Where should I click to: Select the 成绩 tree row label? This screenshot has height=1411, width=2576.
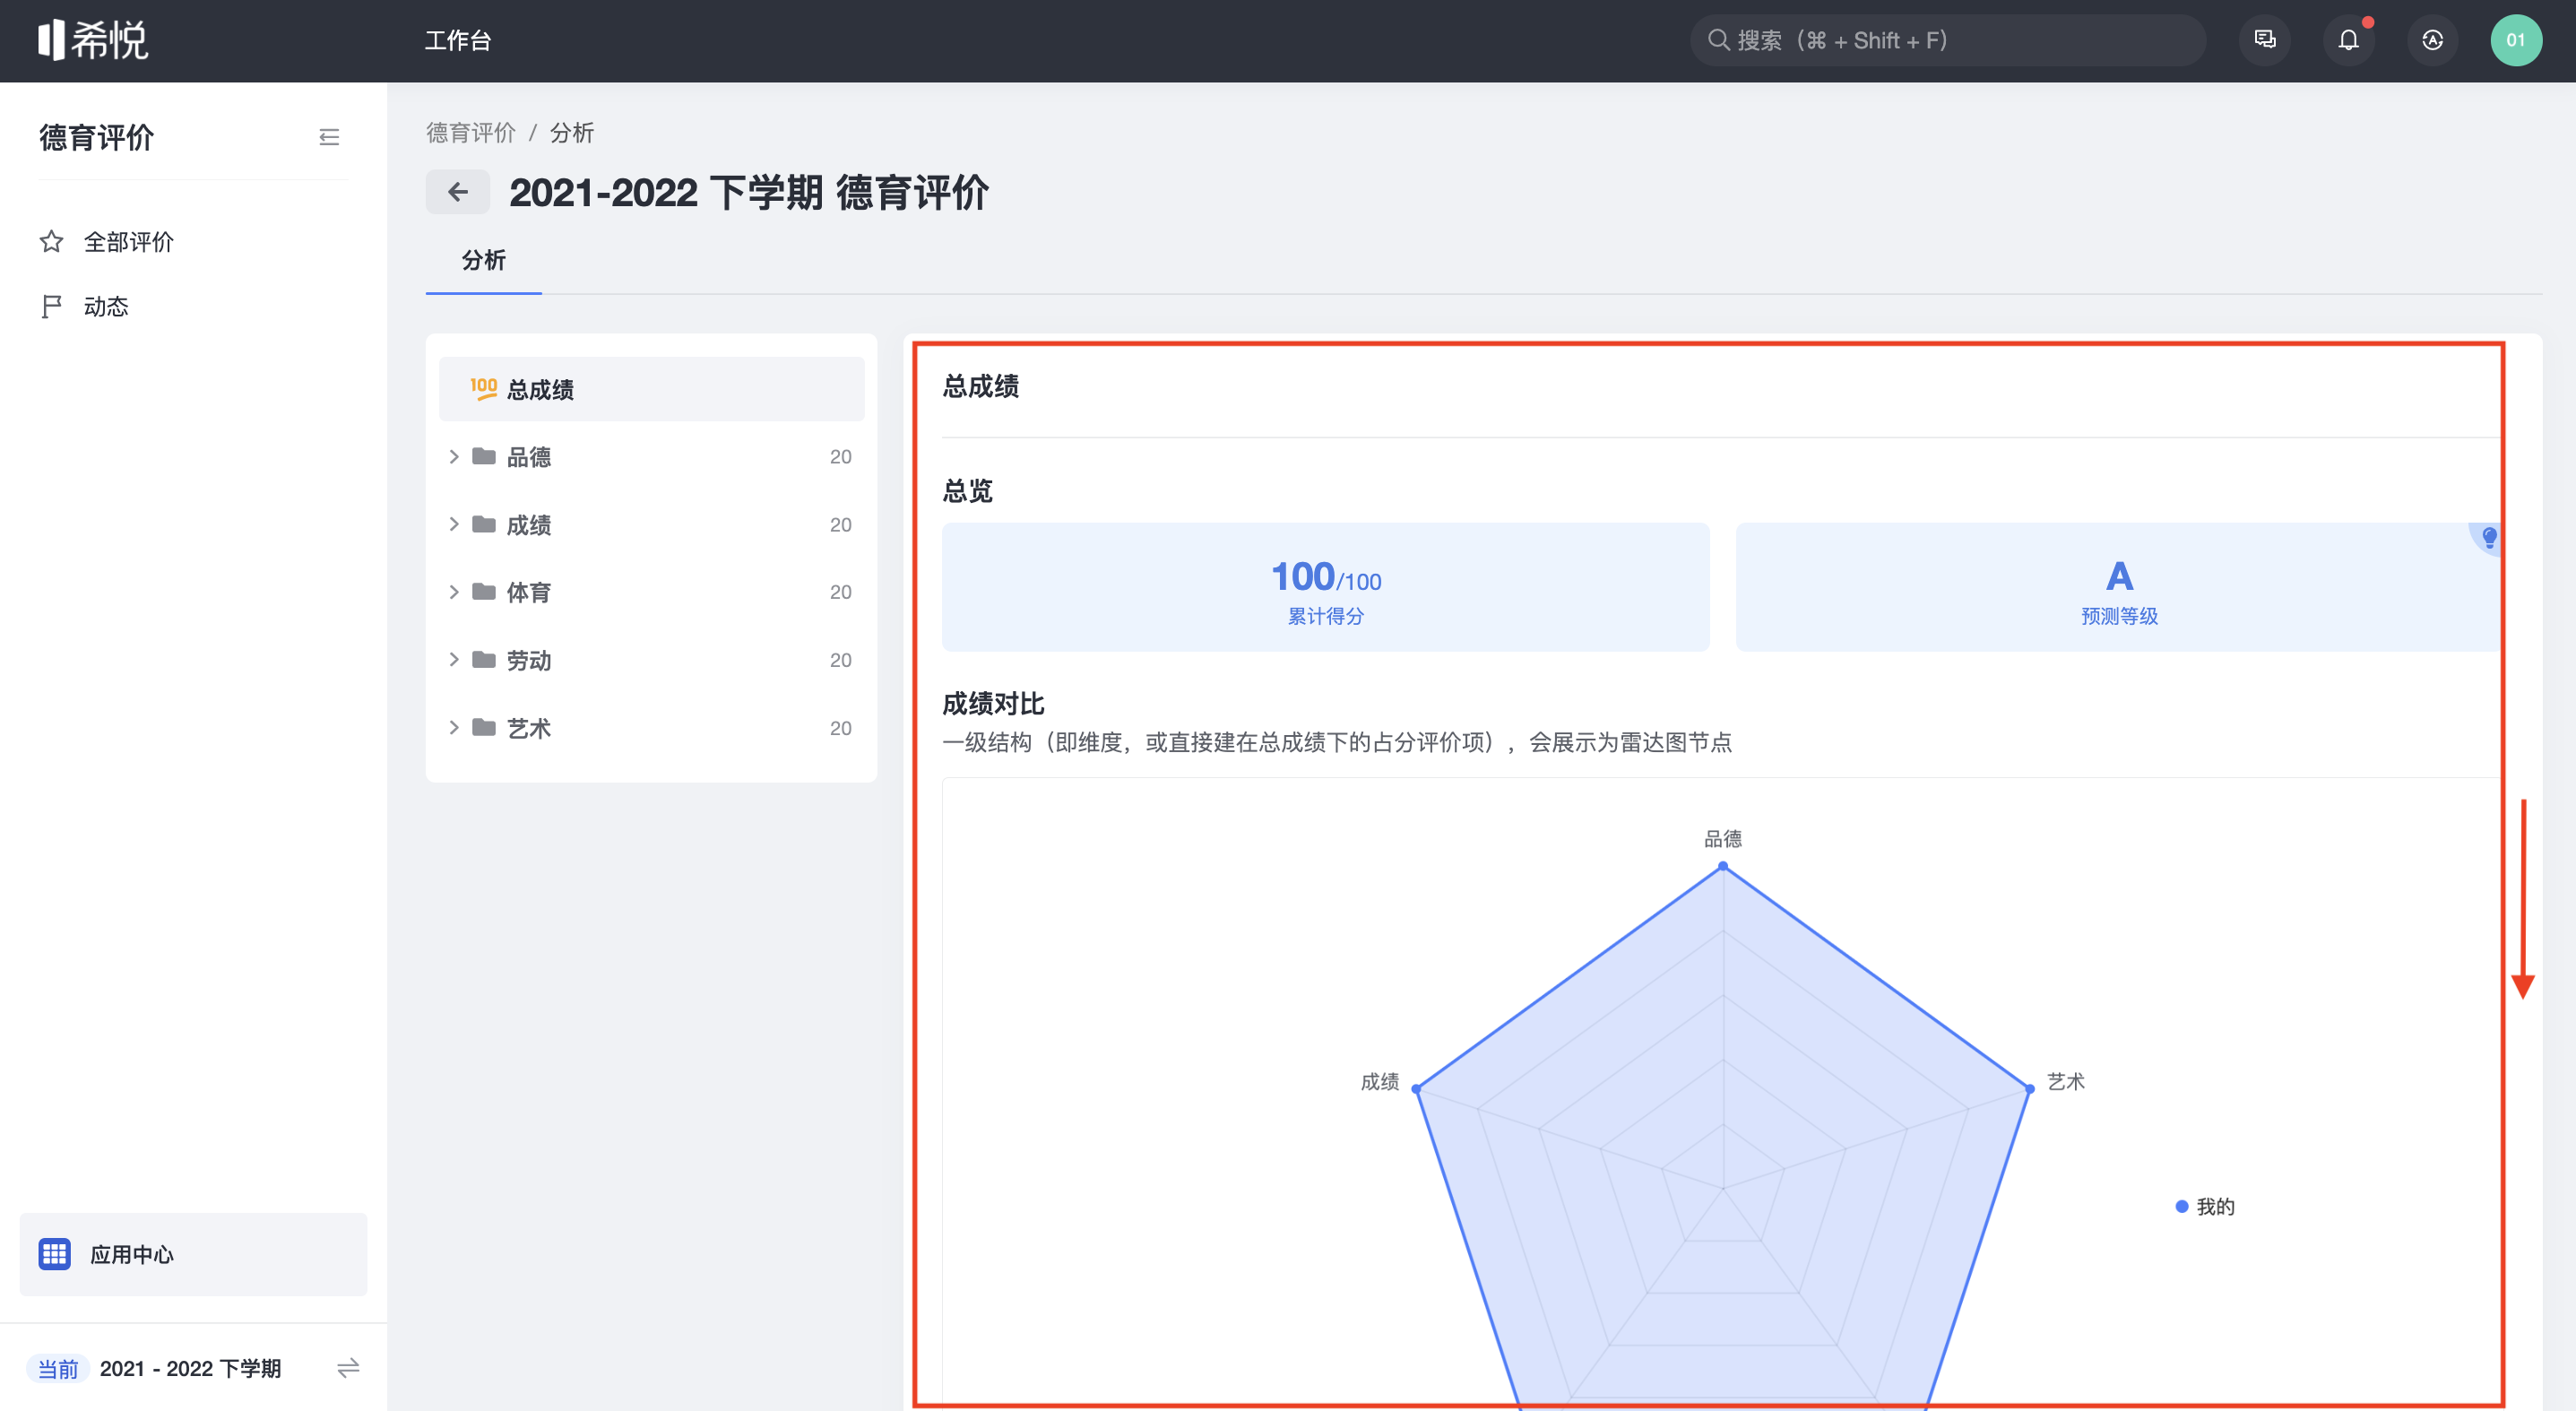pos(529,525)
